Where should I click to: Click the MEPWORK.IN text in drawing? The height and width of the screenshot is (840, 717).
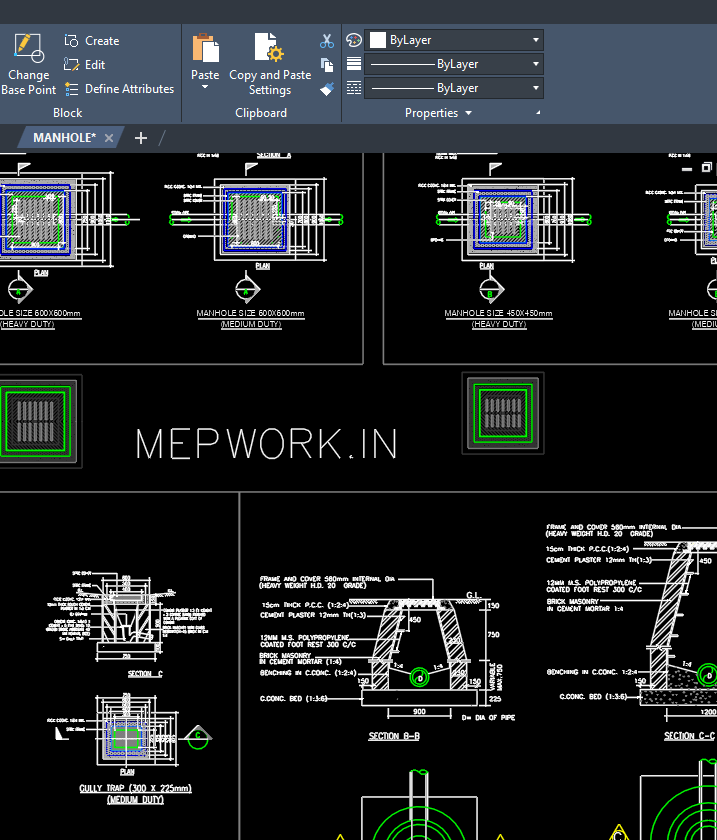coord(266,445)
